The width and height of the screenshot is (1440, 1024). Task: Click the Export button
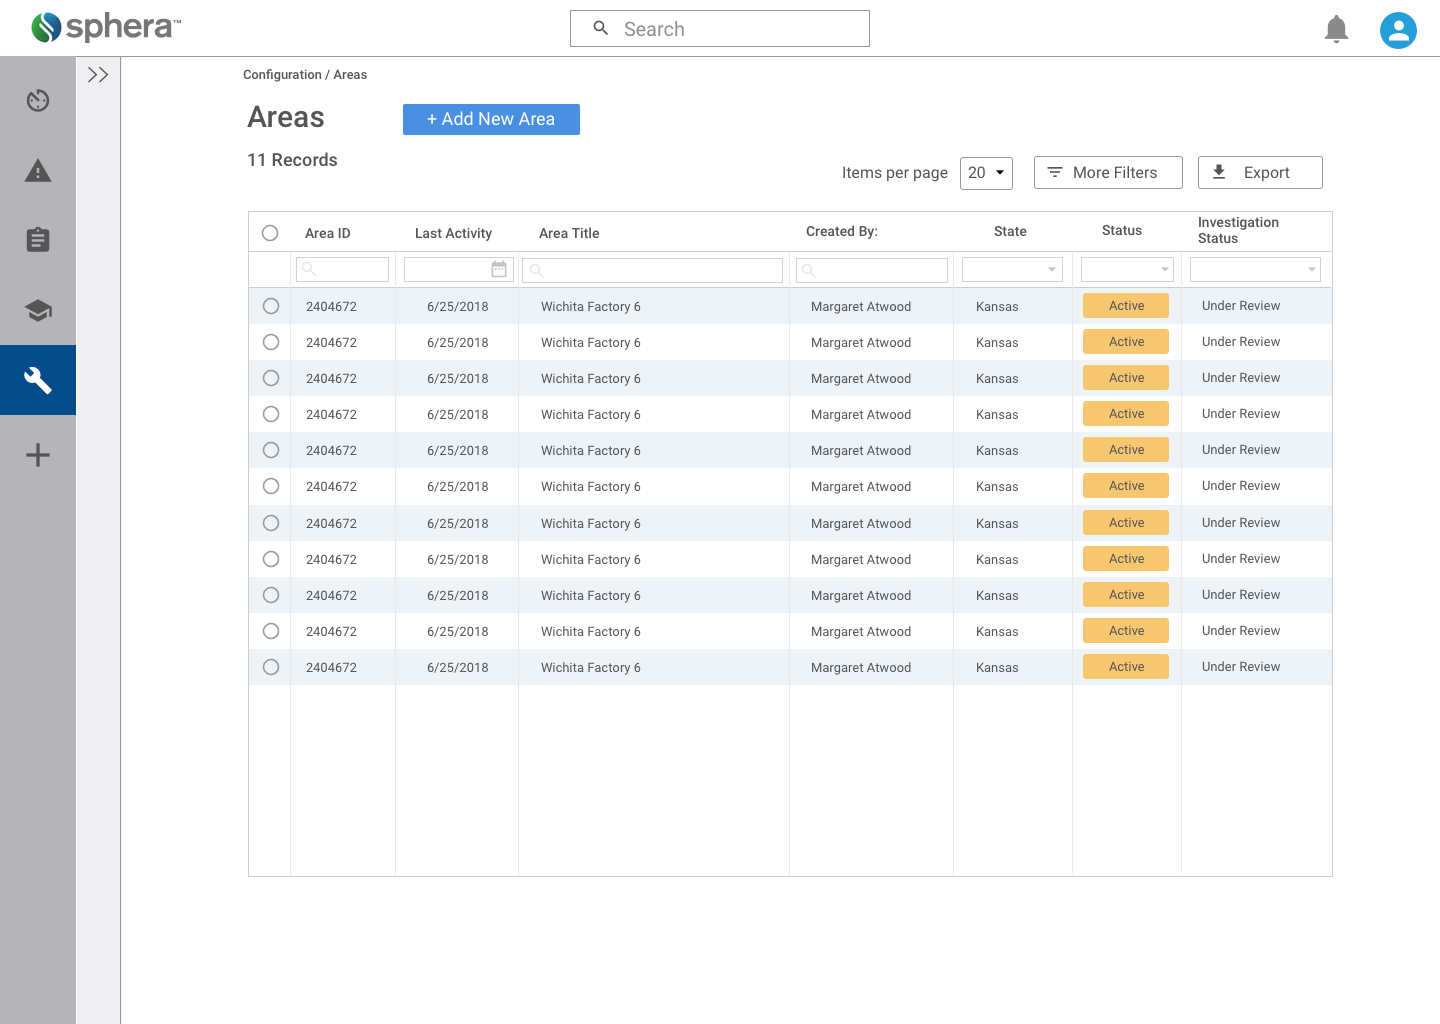pos(1260,172)
